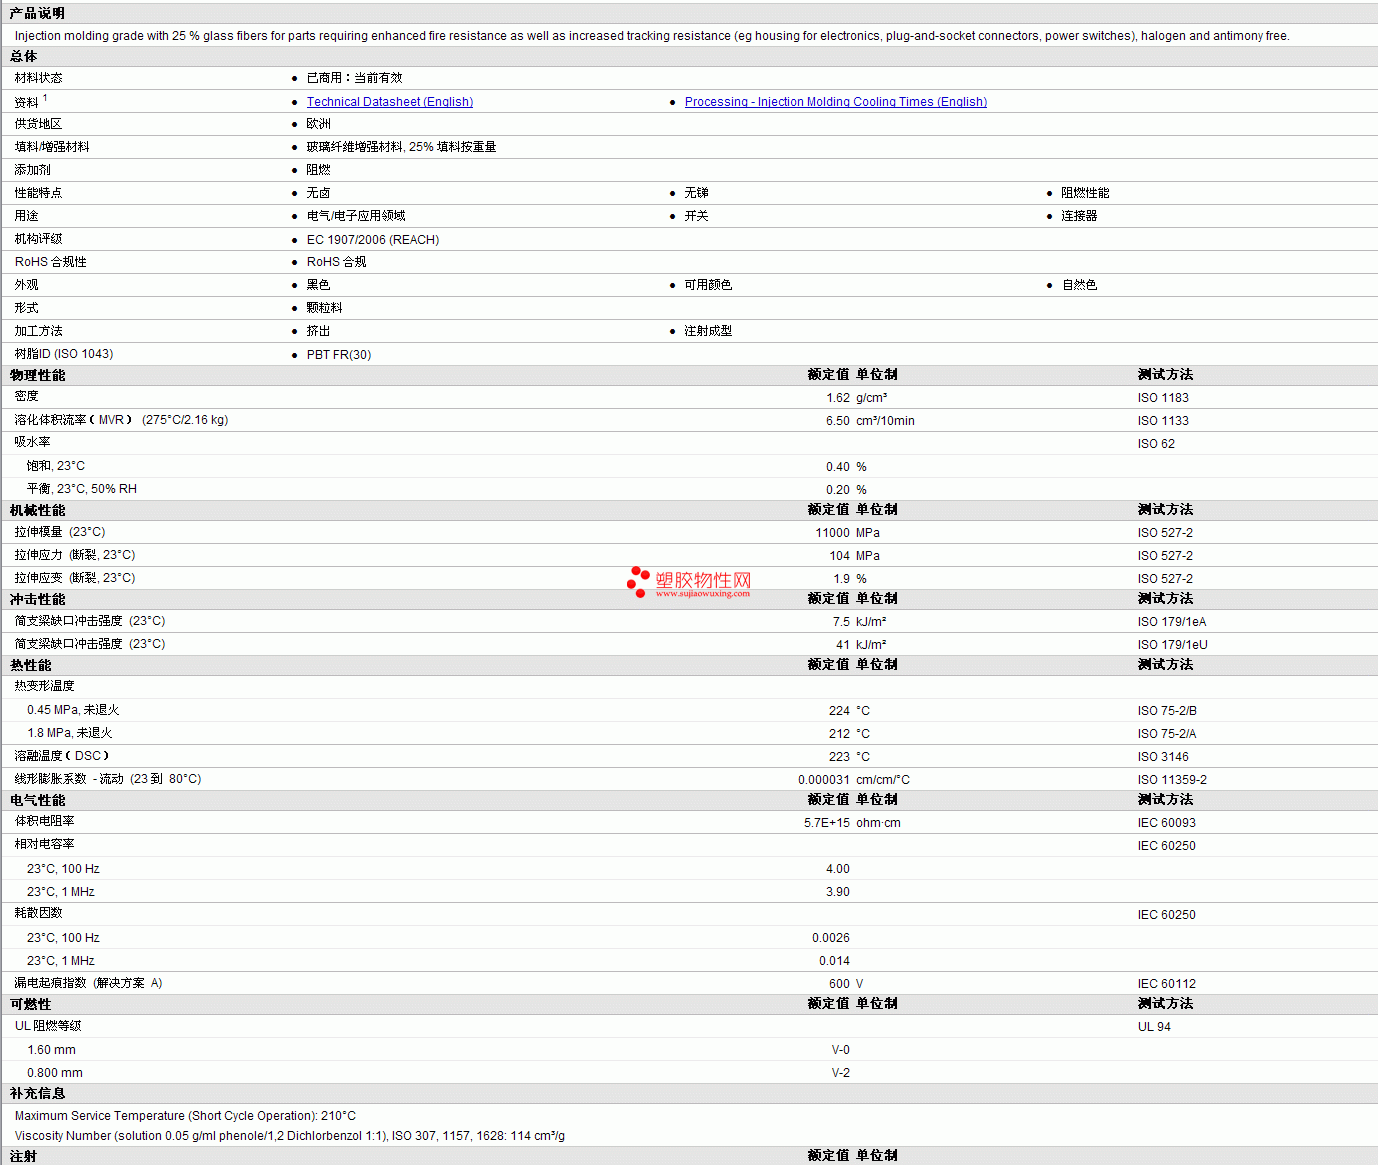Click the '挤出' processing method
The image size is (1378, 1165).
(x=319, y=331)
